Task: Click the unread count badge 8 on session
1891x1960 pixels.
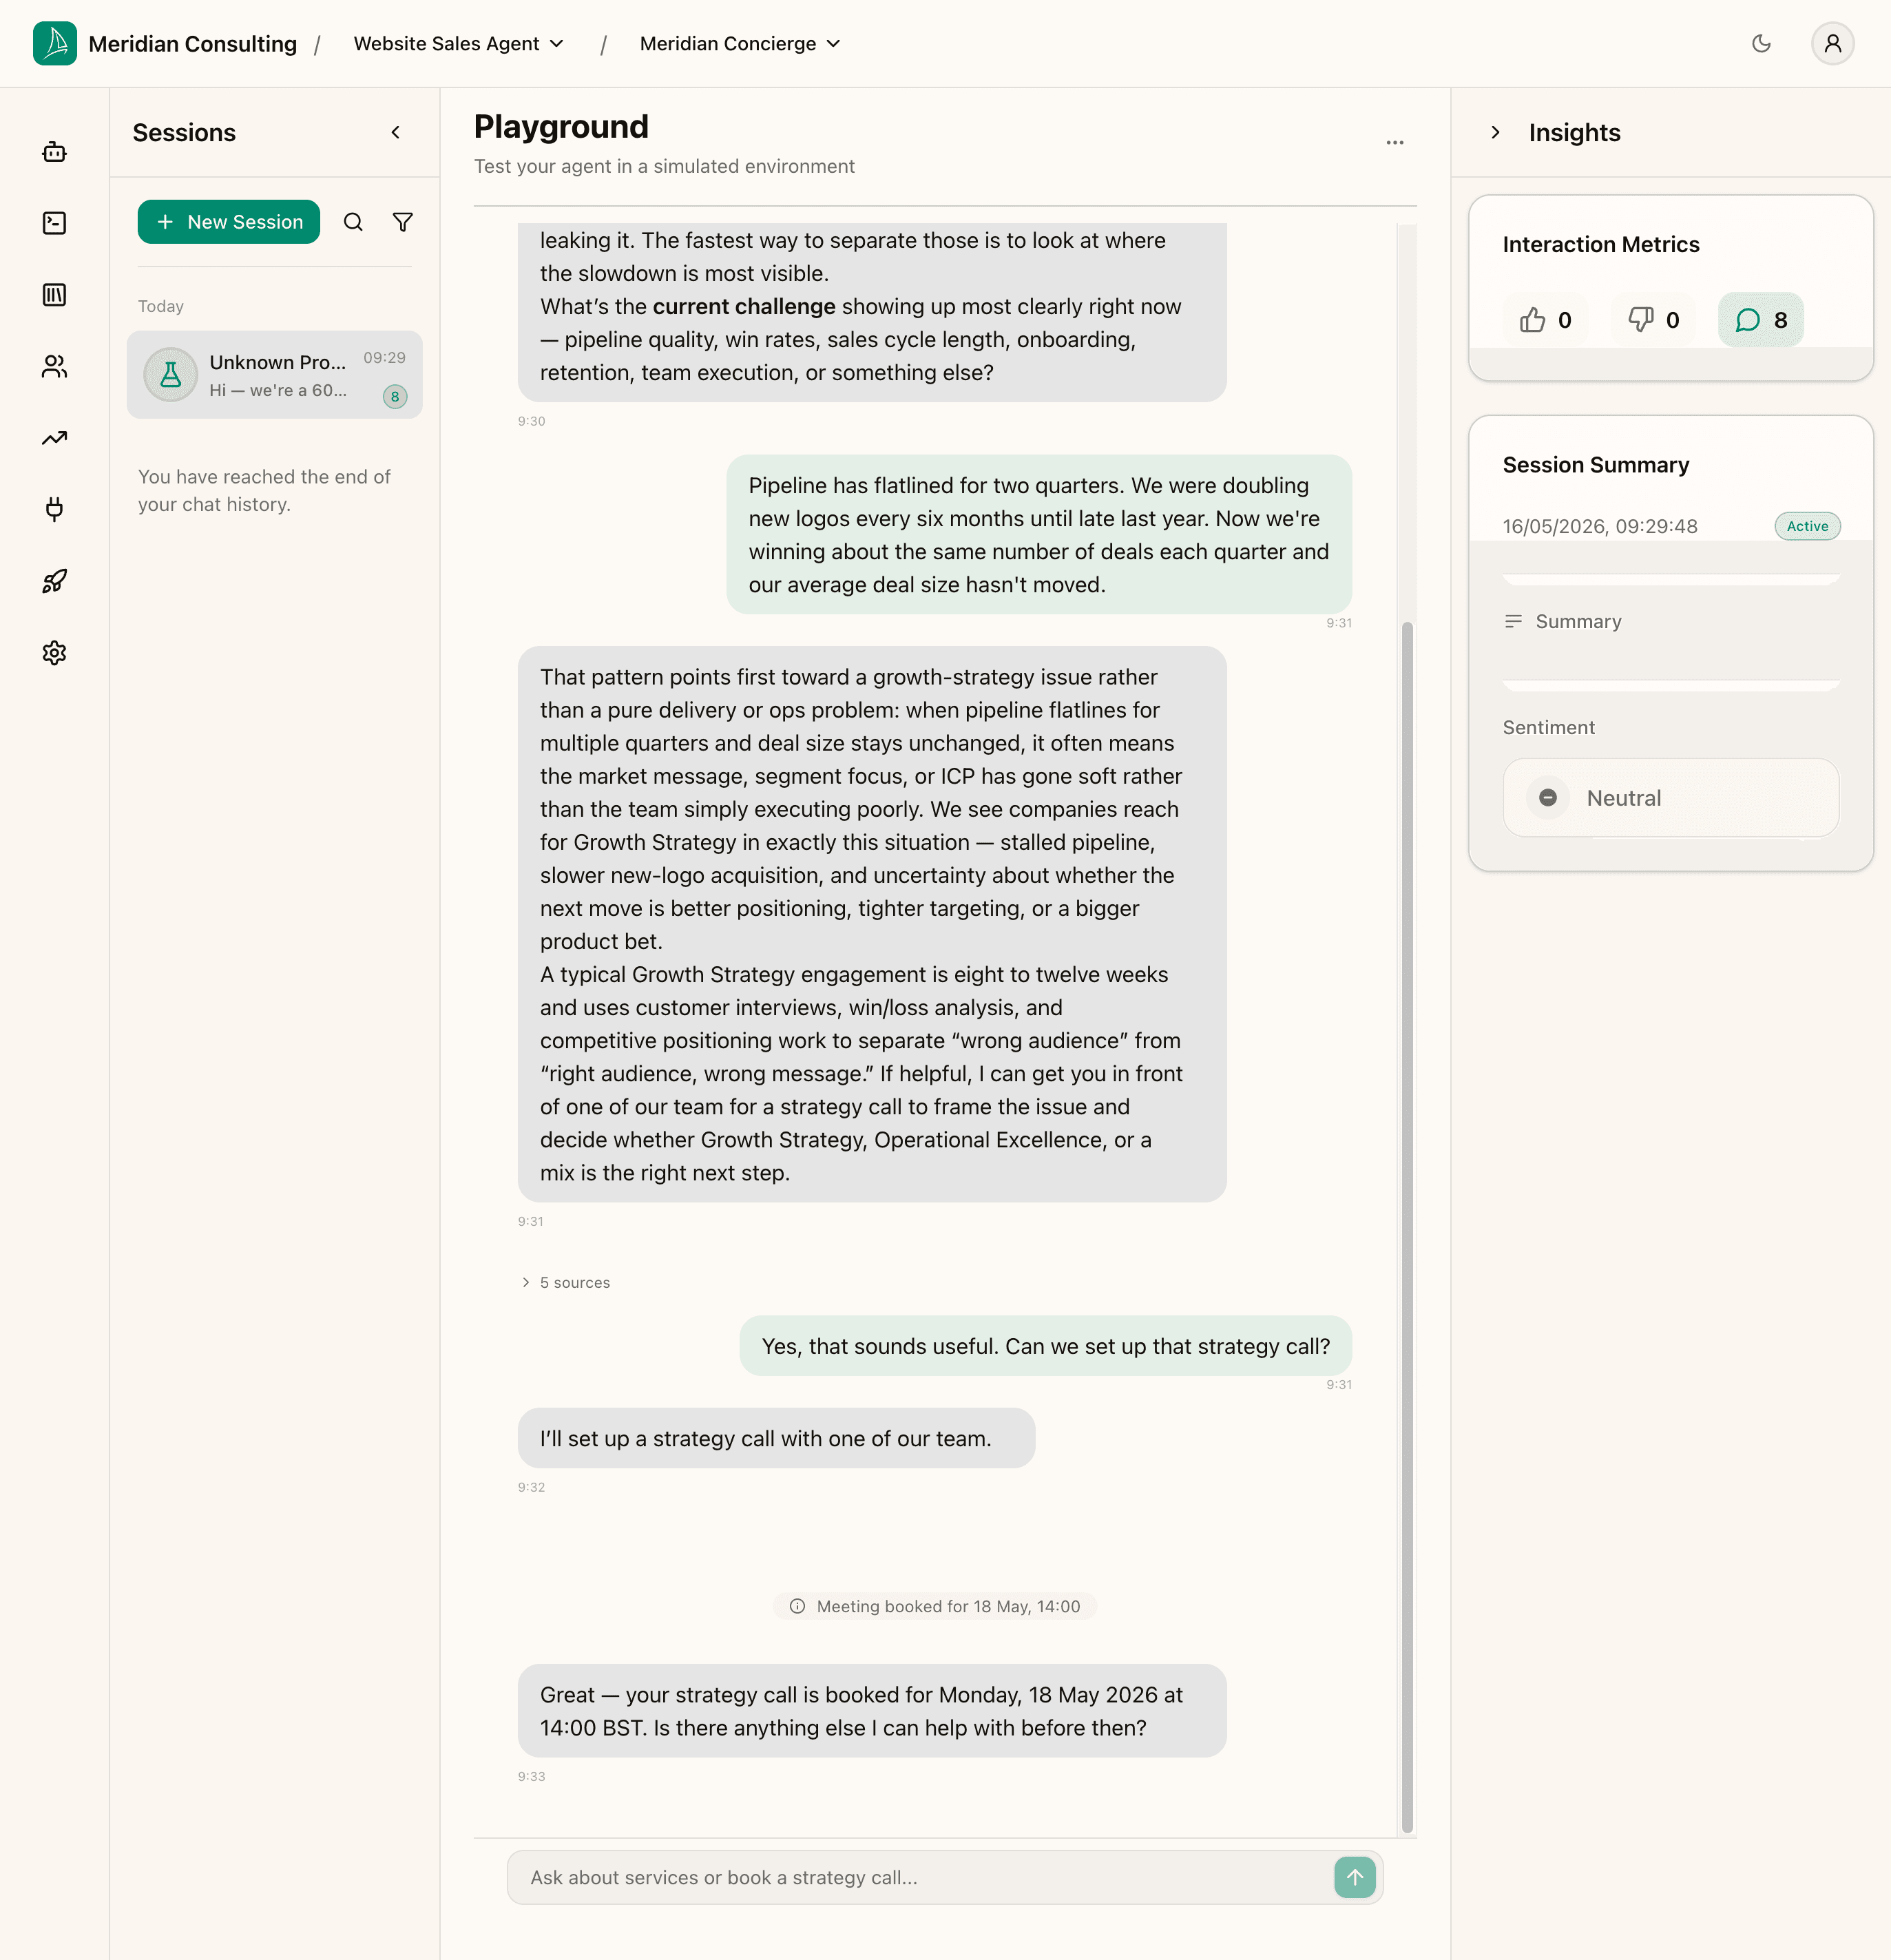Action: click(x=395, y=397)
